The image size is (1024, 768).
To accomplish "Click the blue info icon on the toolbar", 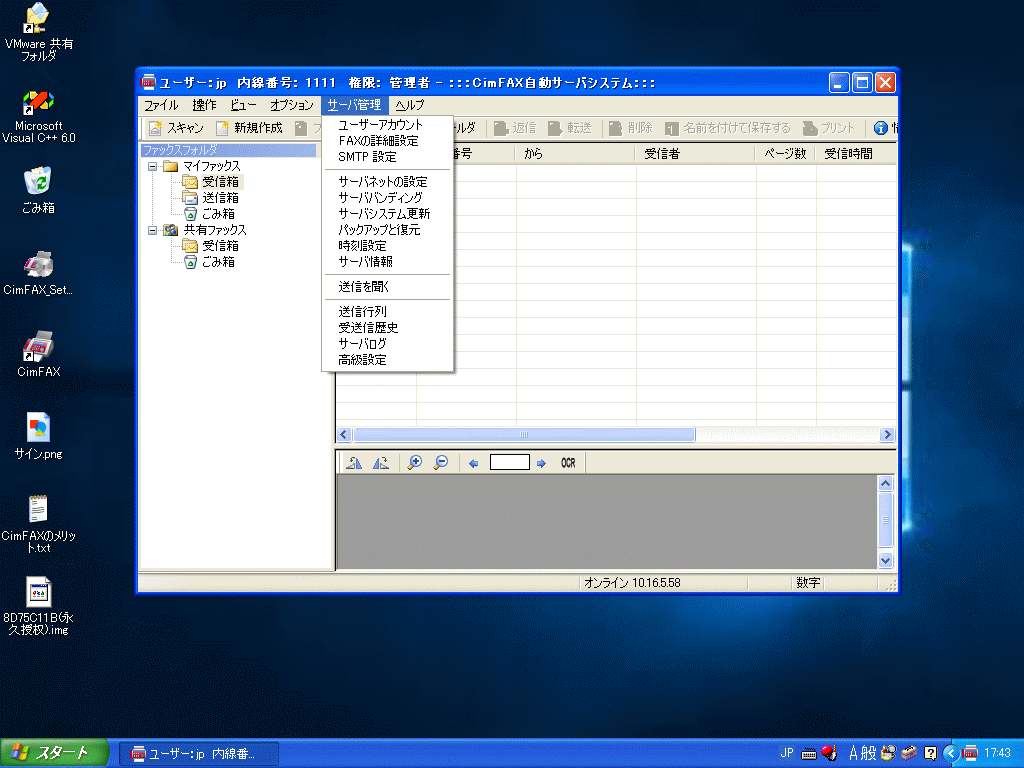I will point(881,128).
